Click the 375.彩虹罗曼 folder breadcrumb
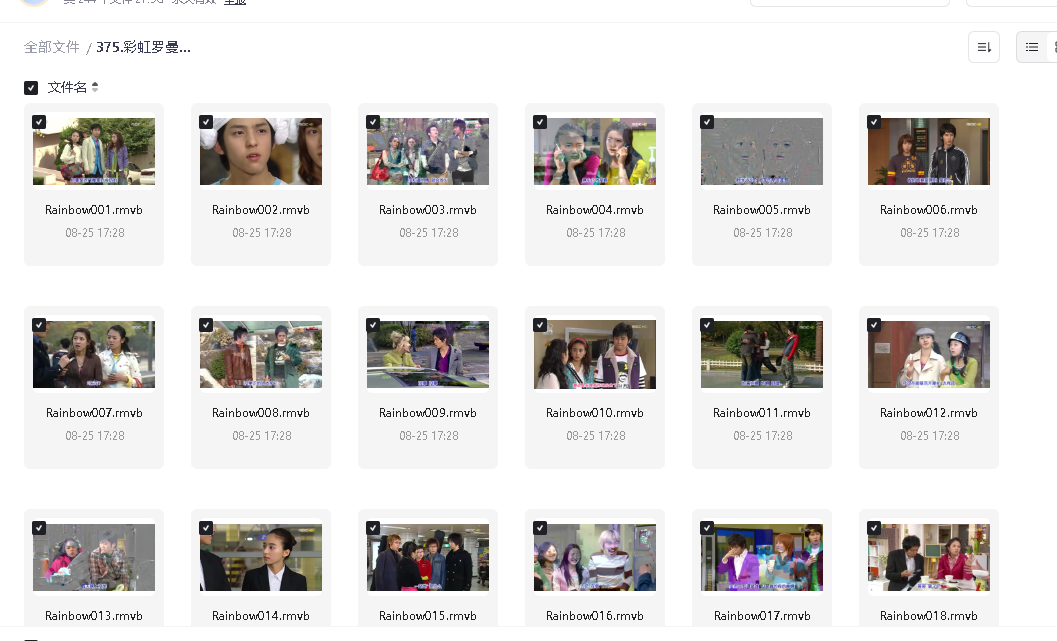 (x=143, y=47)
